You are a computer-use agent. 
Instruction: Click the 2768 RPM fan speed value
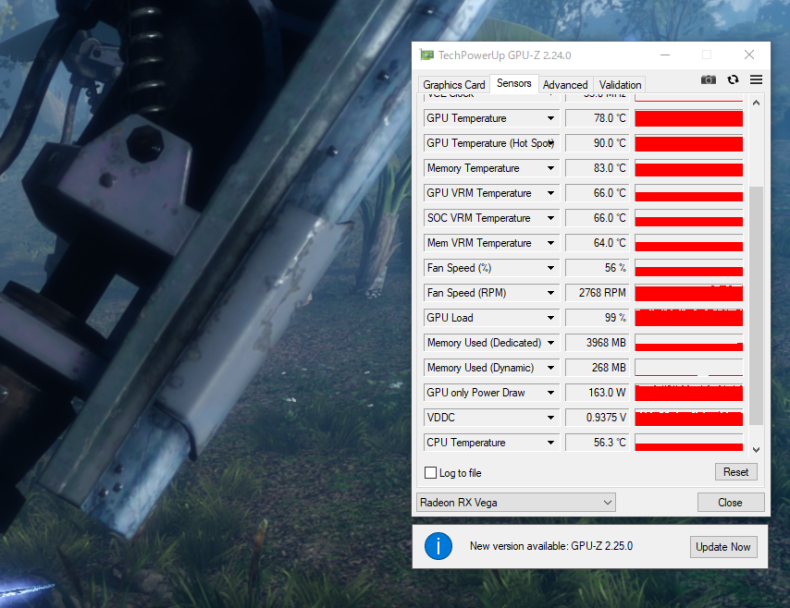point(597,293)
